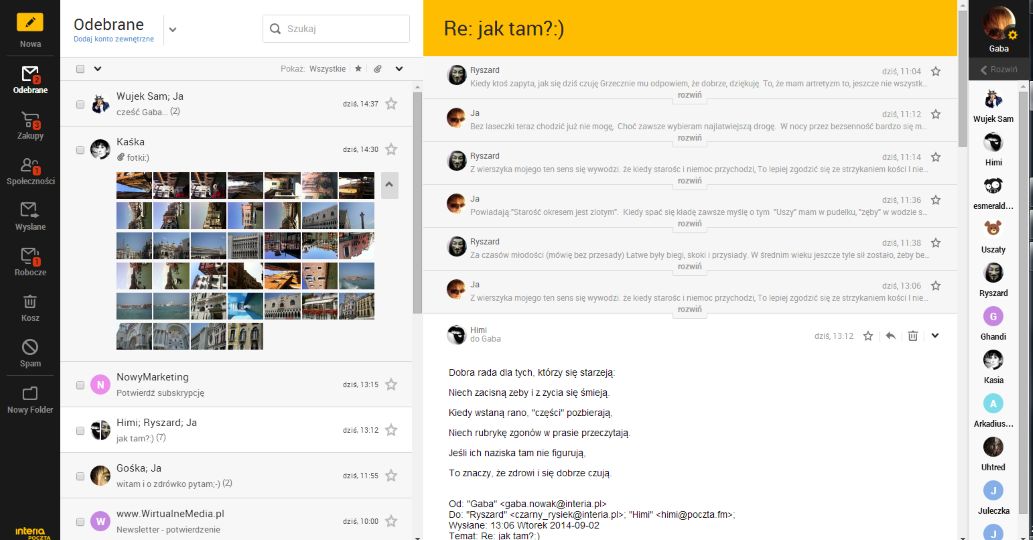Tick checkbox for NowyMarketing message

pos(80,385)
